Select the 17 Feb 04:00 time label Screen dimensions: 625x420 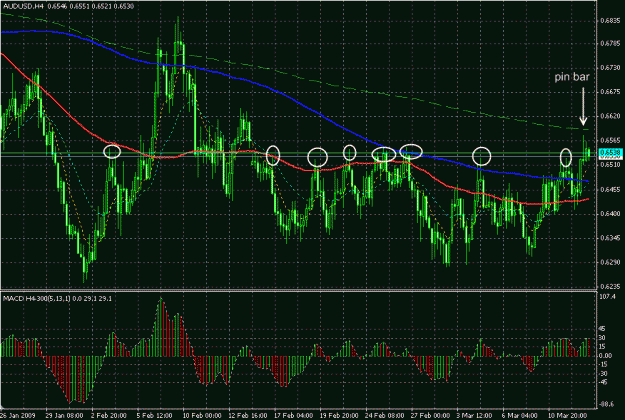click(294, 416)
